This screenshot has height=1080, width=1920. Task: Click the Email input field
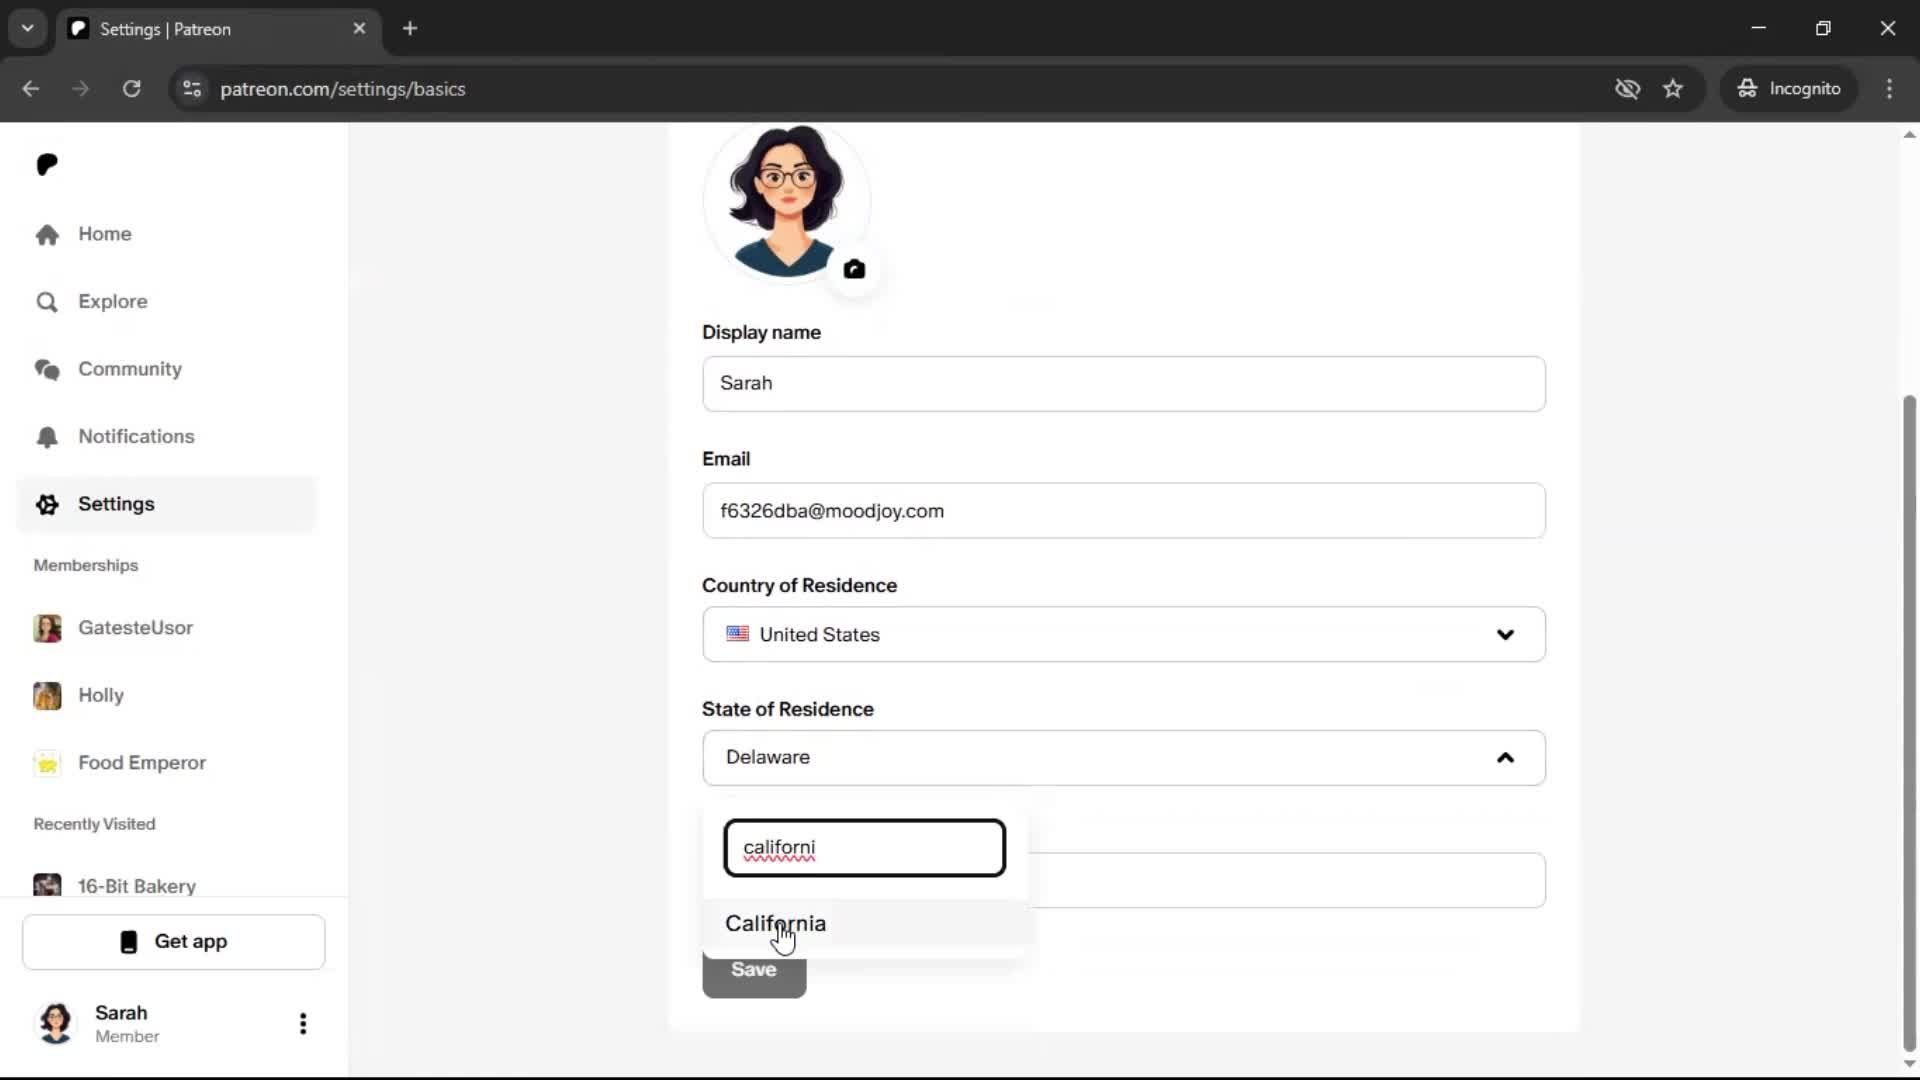pos(1124,511)
